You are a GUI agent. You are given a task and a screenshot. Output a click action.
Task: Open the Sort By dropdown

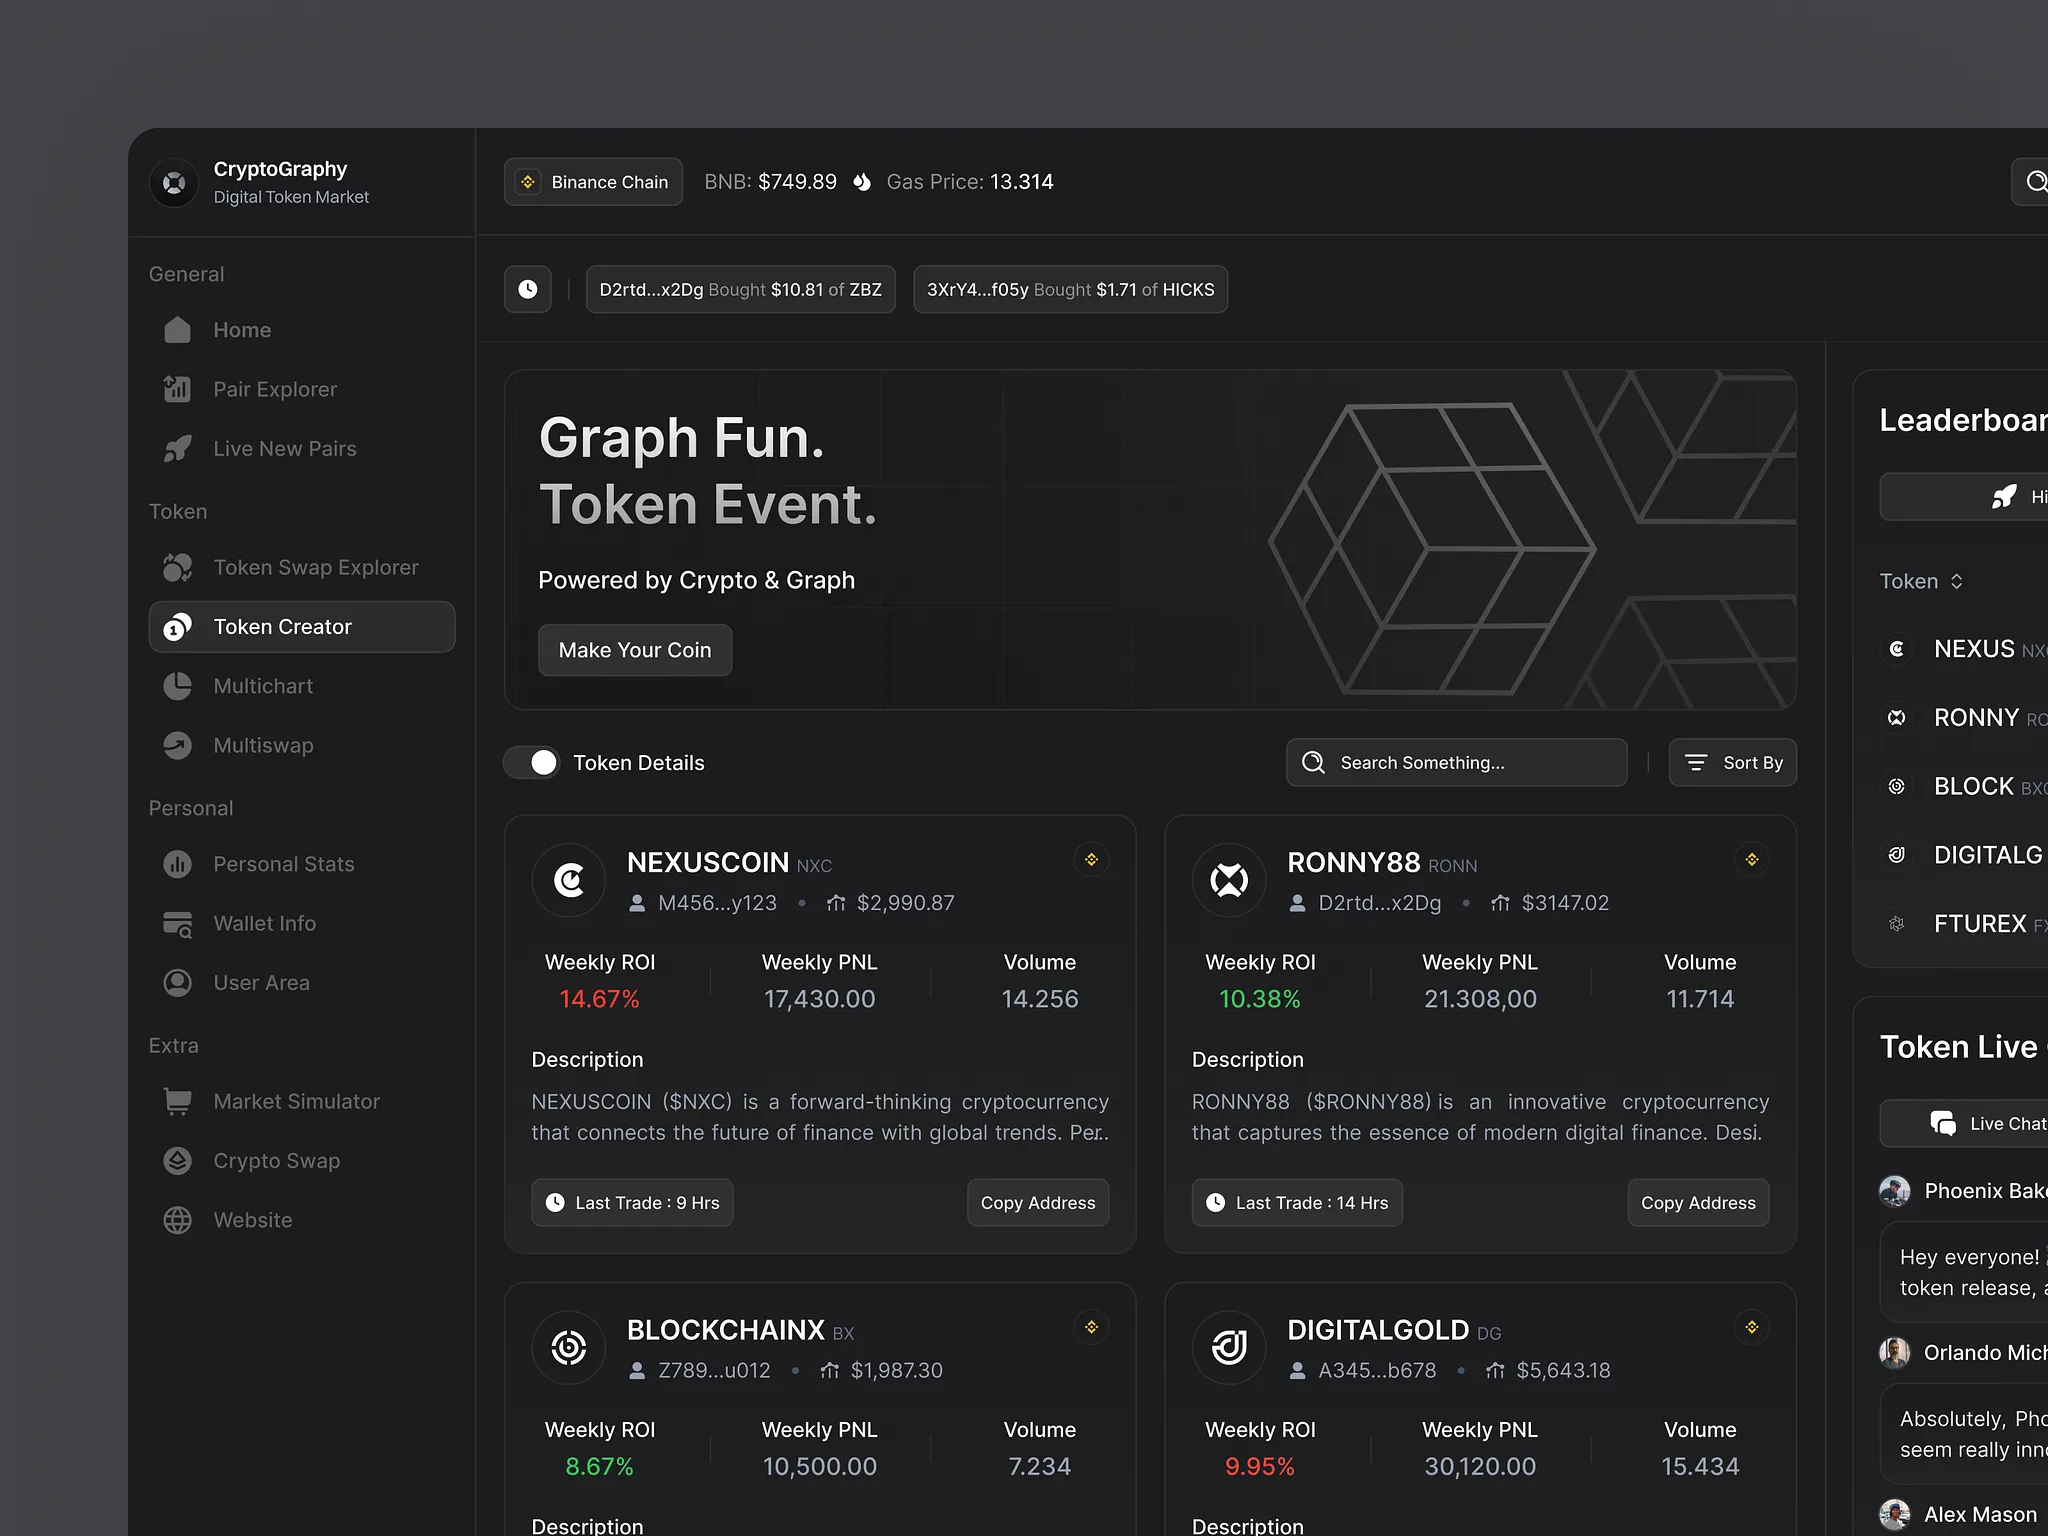point(1732,763)
